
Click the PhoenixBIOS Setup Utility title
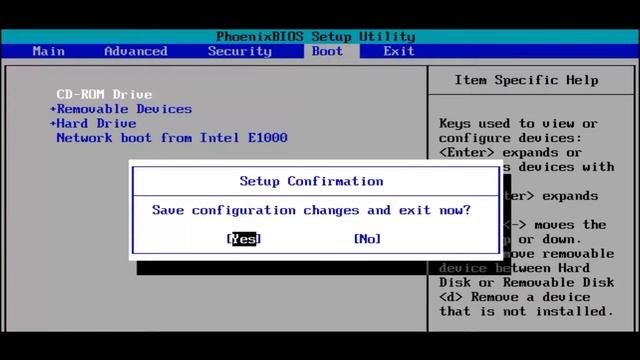[x=316, y=37]
